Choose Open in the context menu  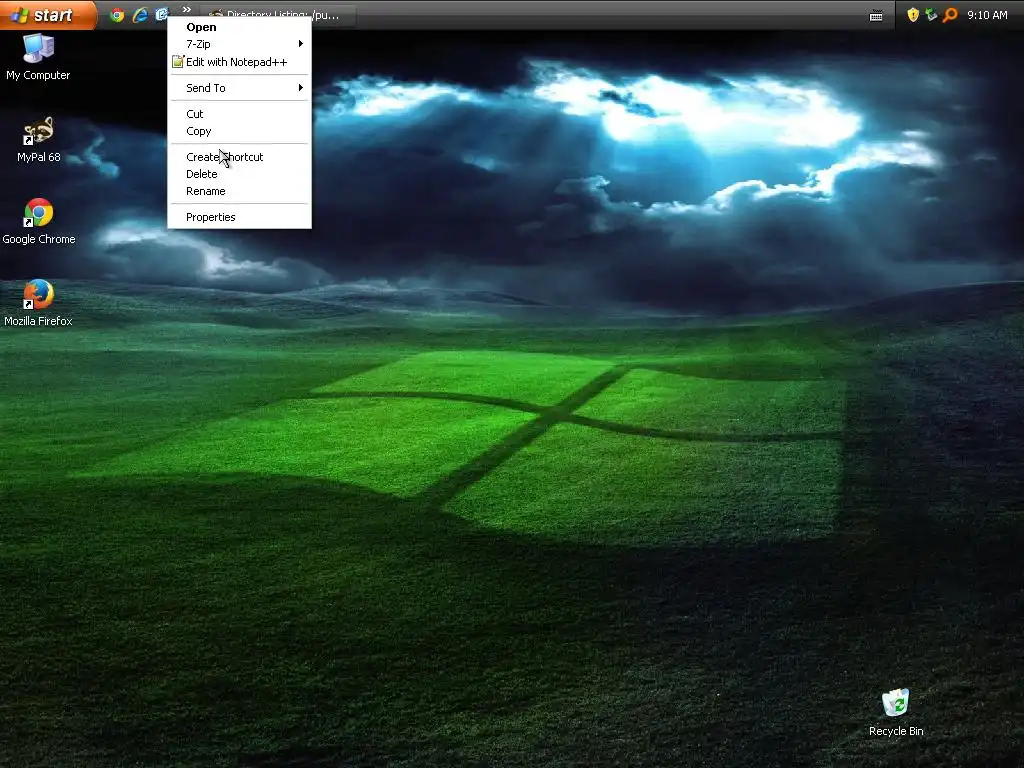coord(239,27)
